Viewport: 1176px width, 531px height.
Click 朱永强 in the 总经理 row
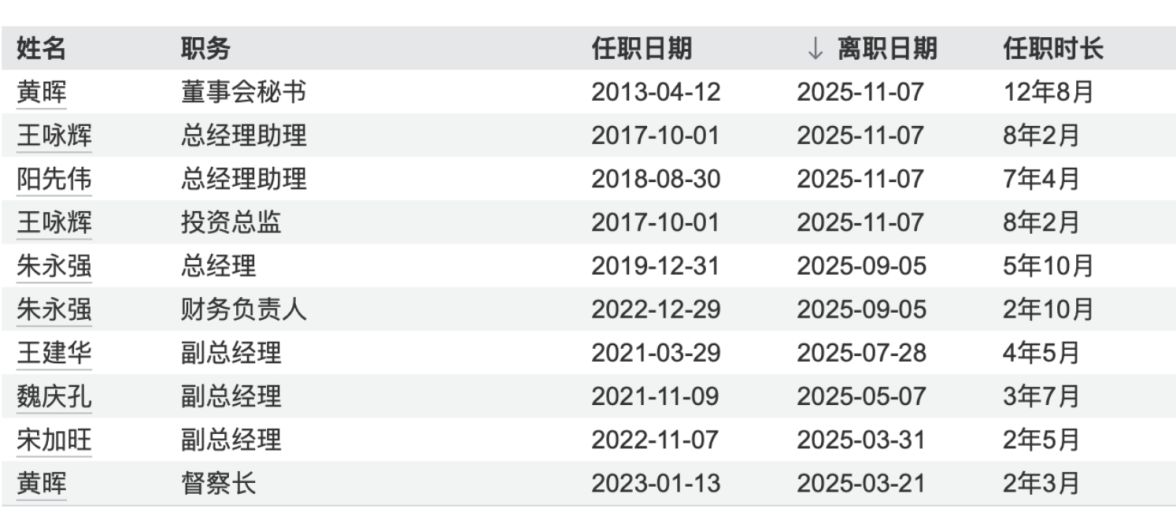click(x=54, y=266)
